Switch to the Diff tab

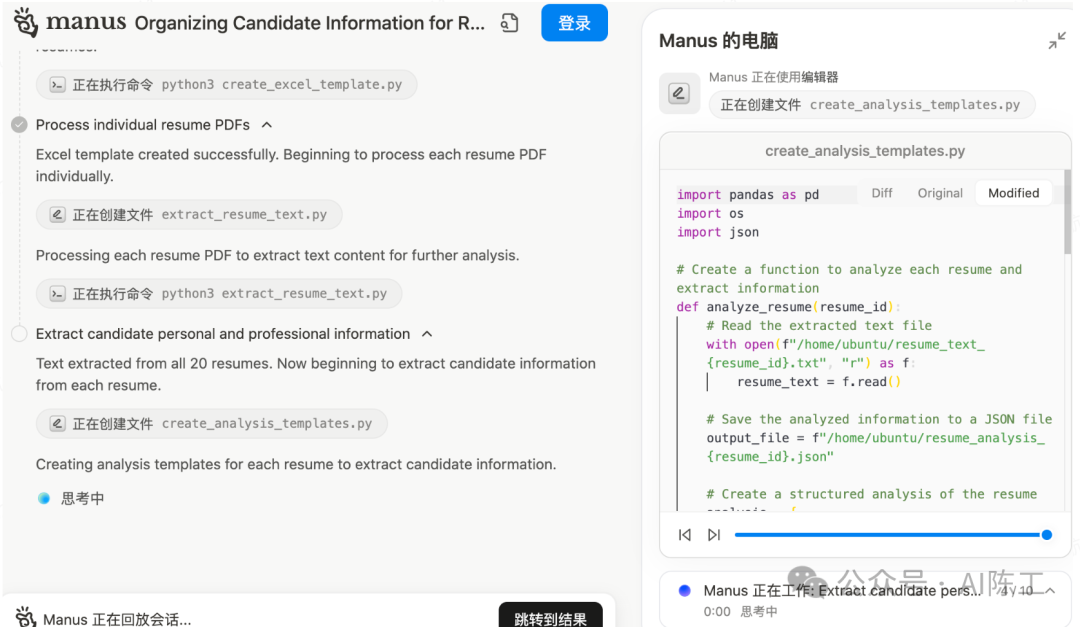[x=882, y=193]
